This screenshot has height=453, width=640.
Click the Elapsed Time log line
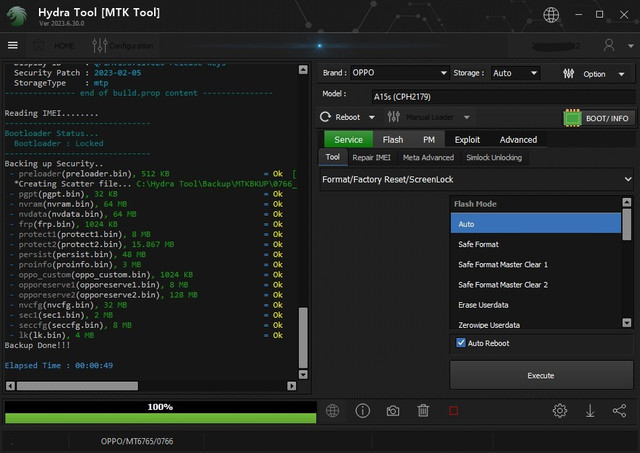tap(59, 365)
